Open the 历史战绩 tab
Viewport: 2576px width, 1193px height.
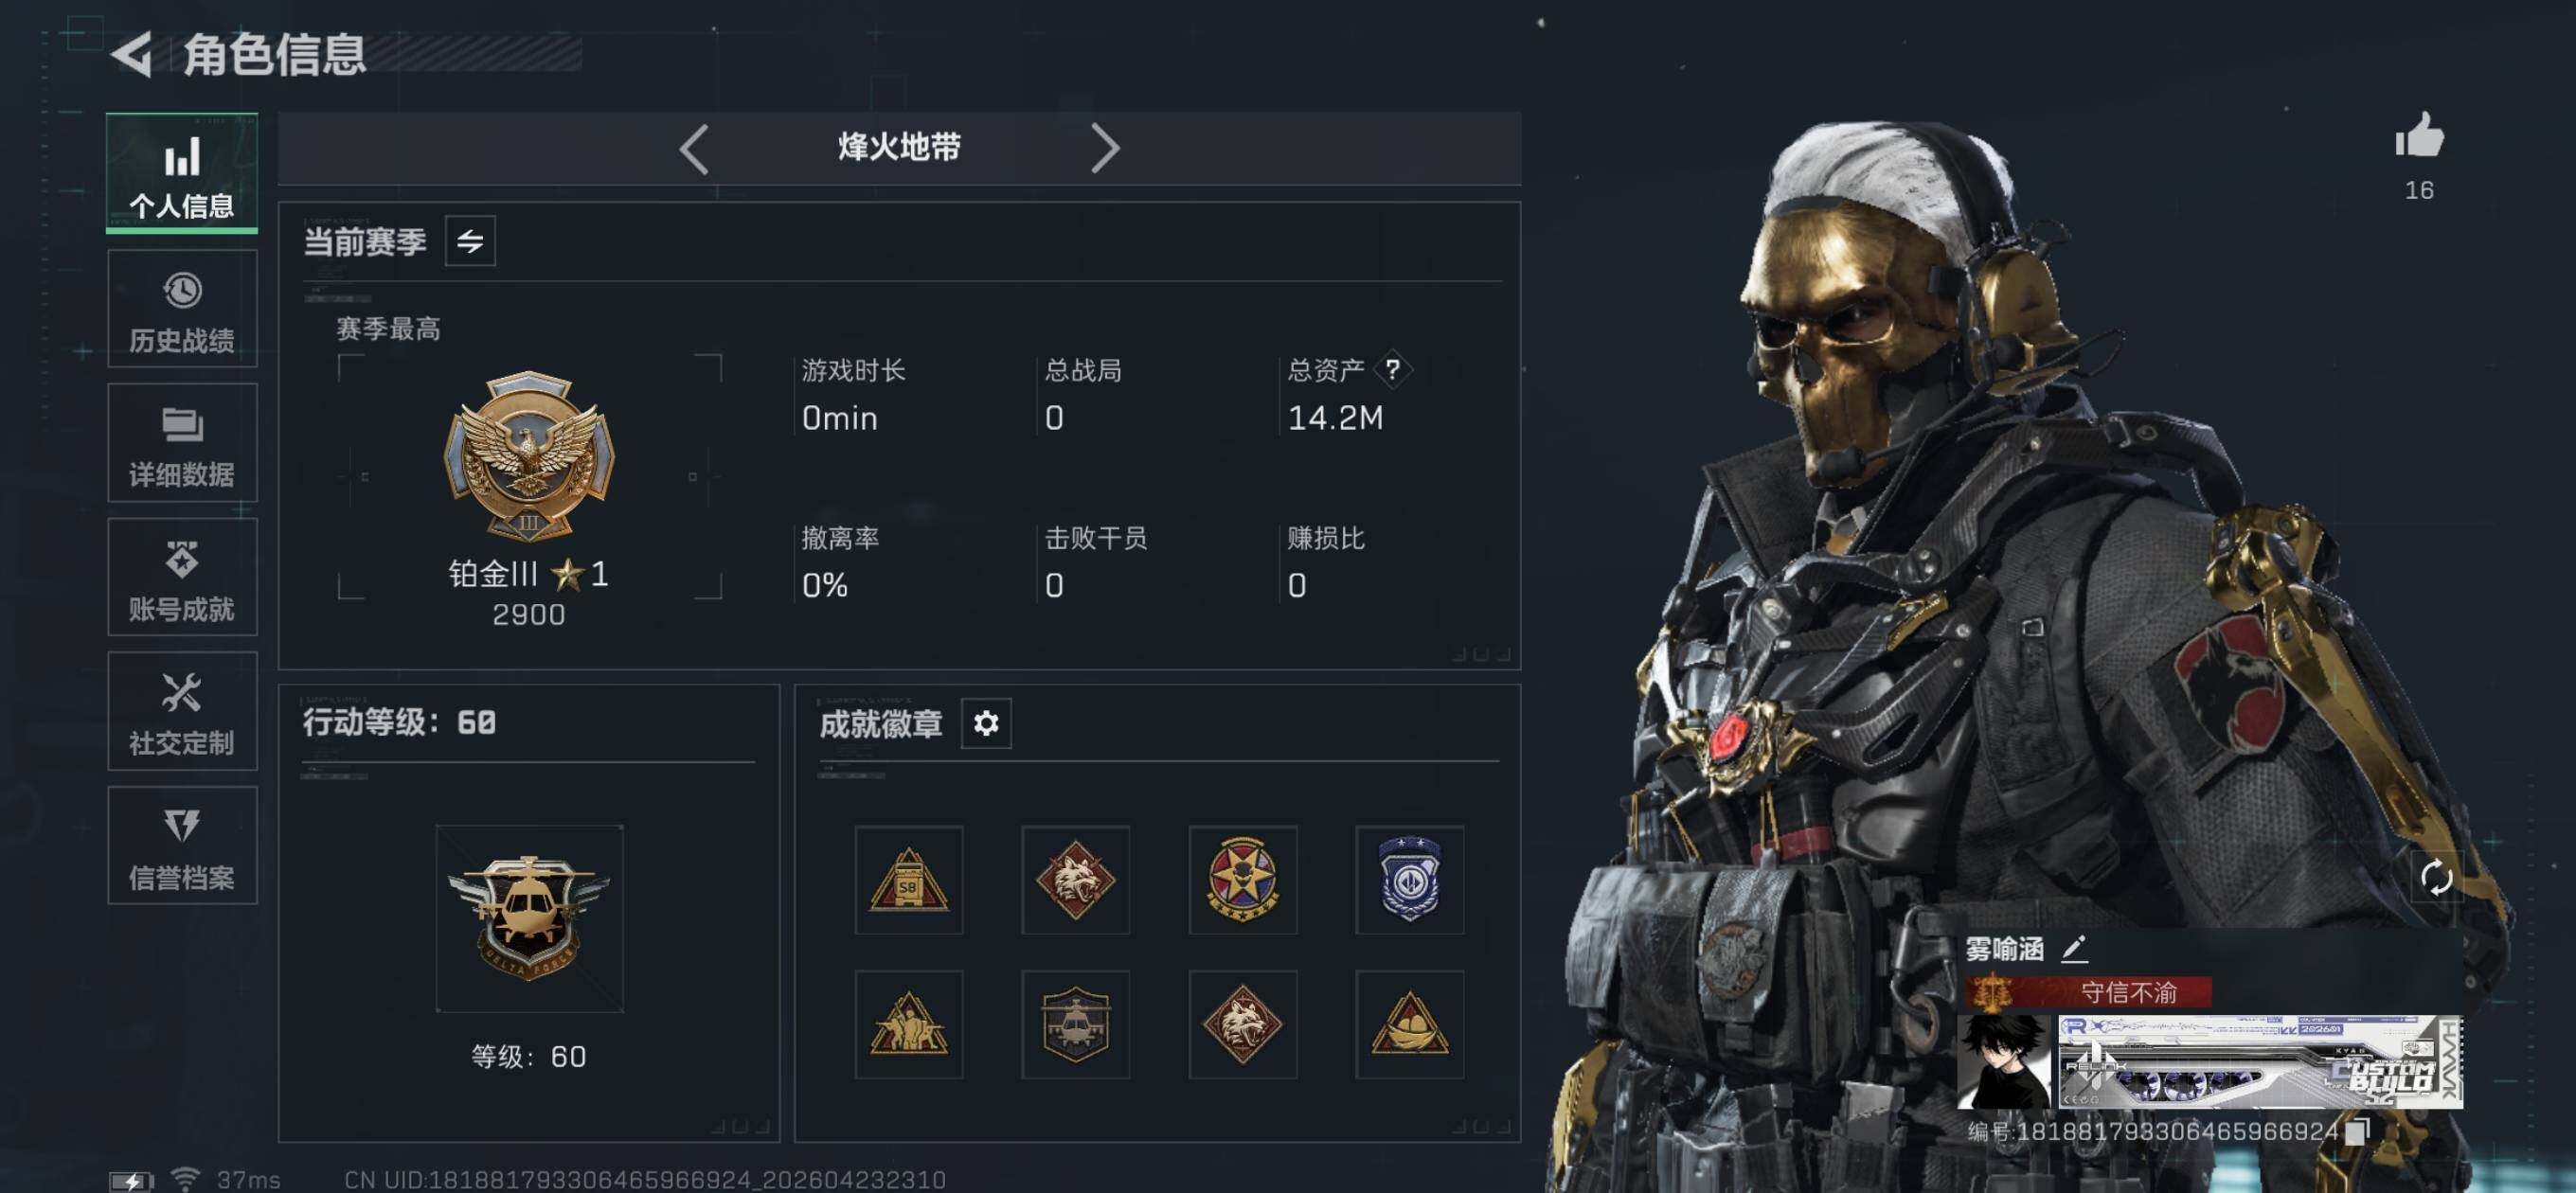181,309
